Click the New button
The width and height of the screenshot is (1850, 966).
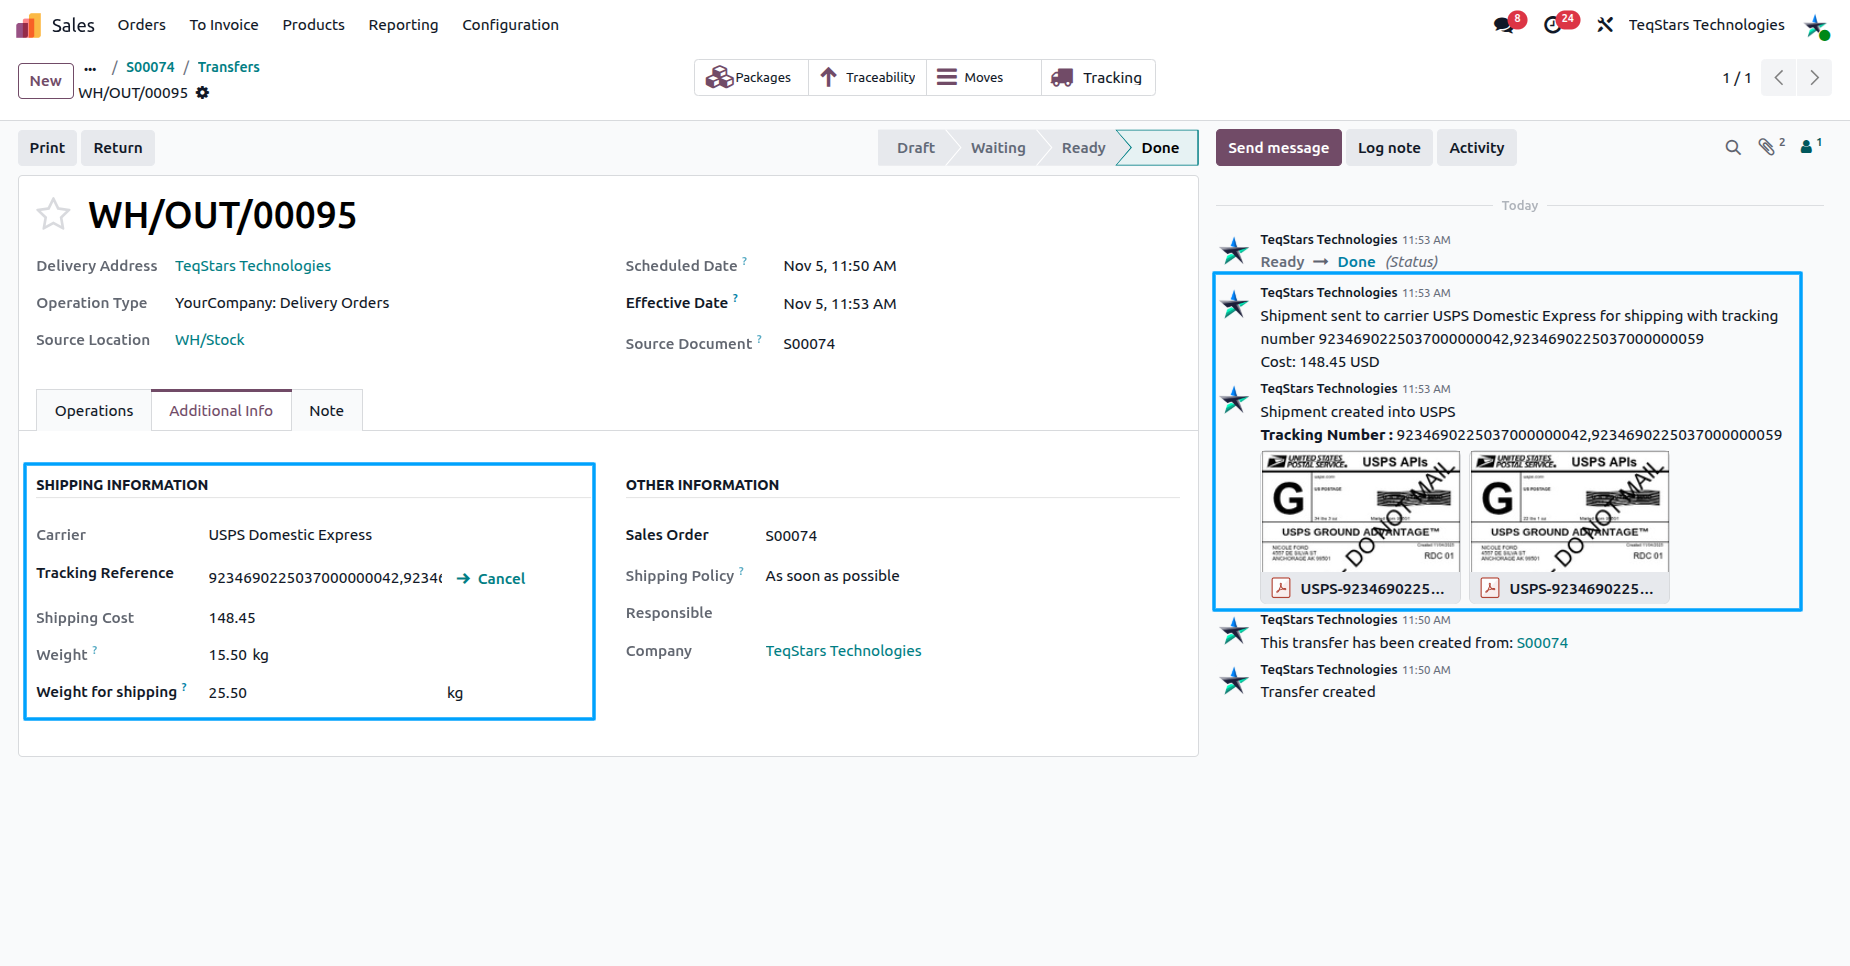pyautogui.click(x=46, y=81)
